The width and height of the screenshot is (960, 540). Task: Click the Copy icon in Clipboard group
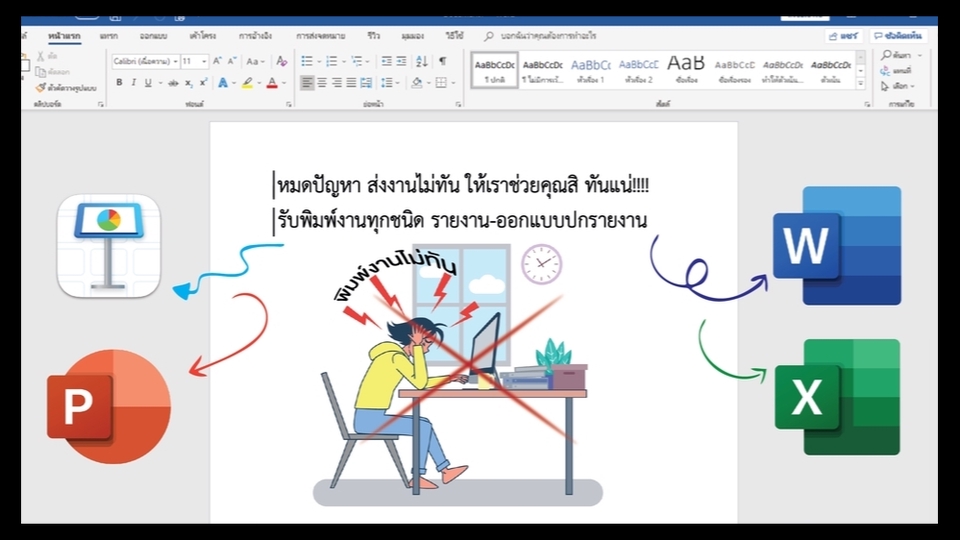[x=40, y=72]
